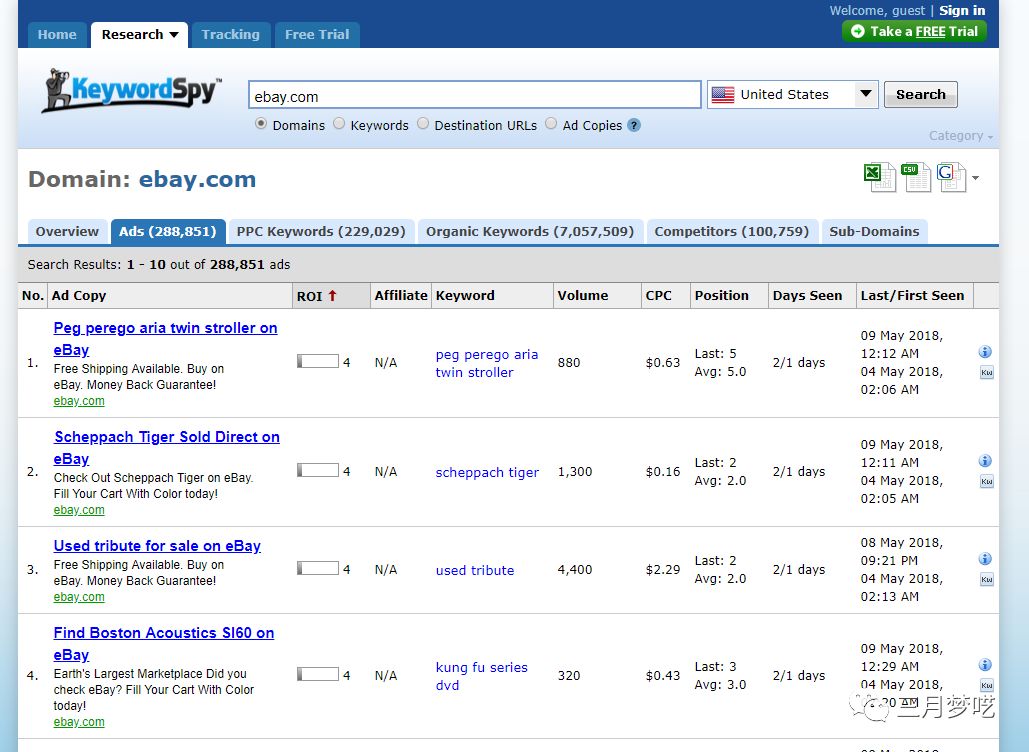Click the Search button
1029x752 pixels.
coord(921,94)
